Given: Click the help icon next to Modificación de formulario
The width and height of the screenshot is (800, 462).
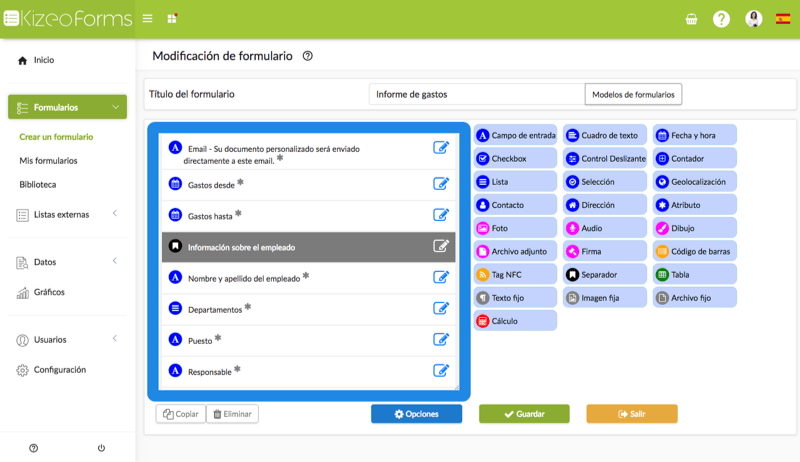Looking at the screenshot, I should pyautogui.click(x=308, y=56).
